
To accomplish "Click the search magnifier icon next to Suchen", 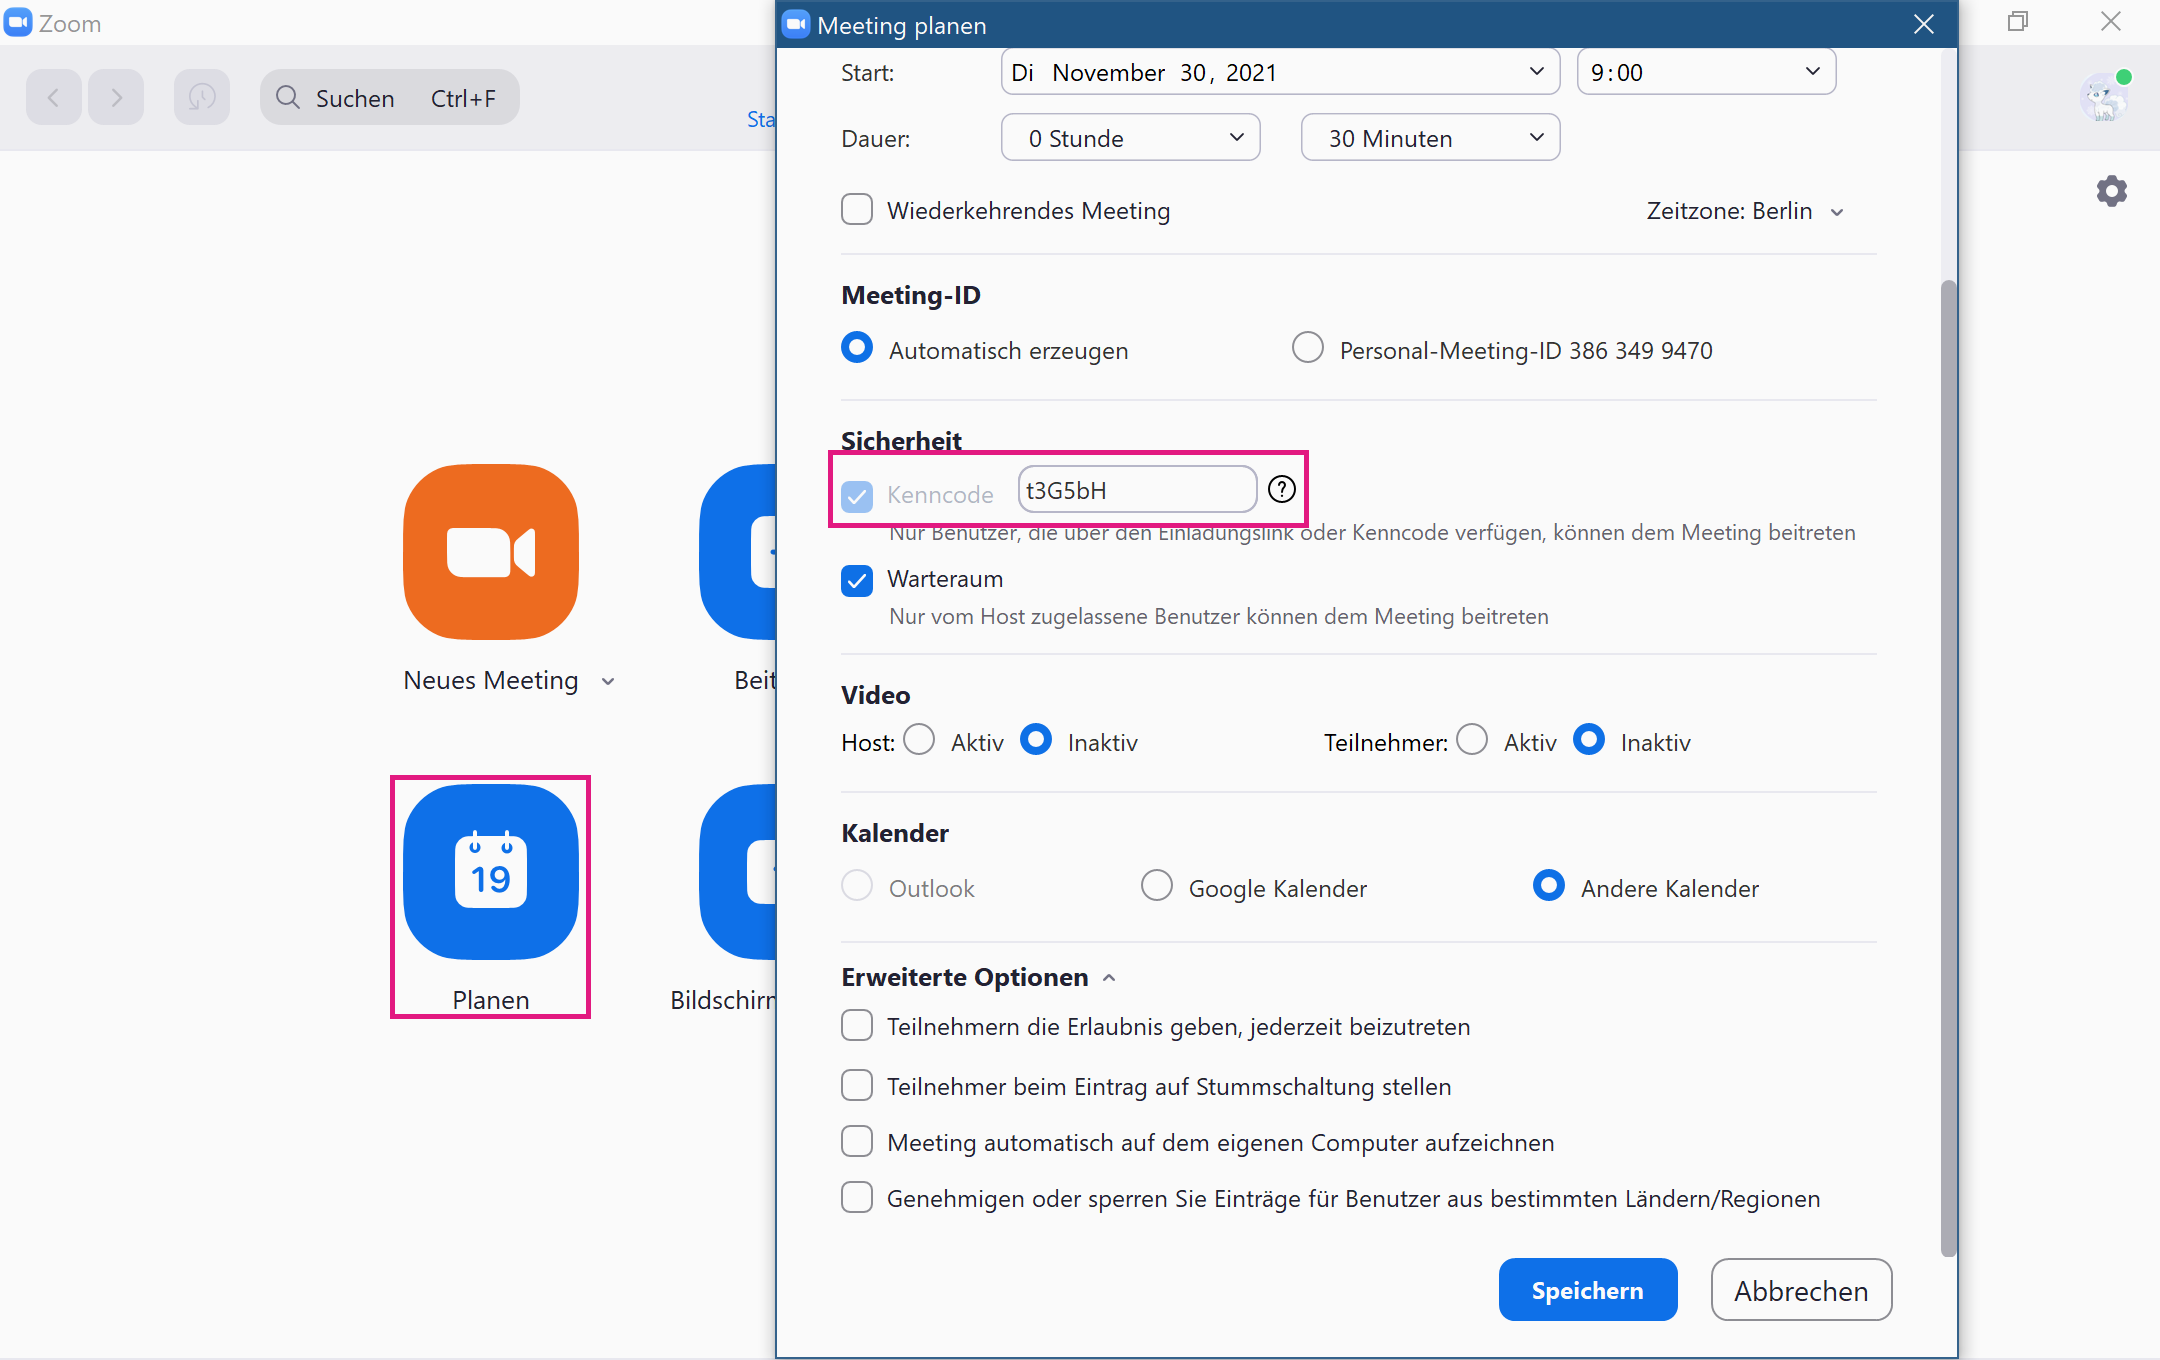I will click(288, 97).
